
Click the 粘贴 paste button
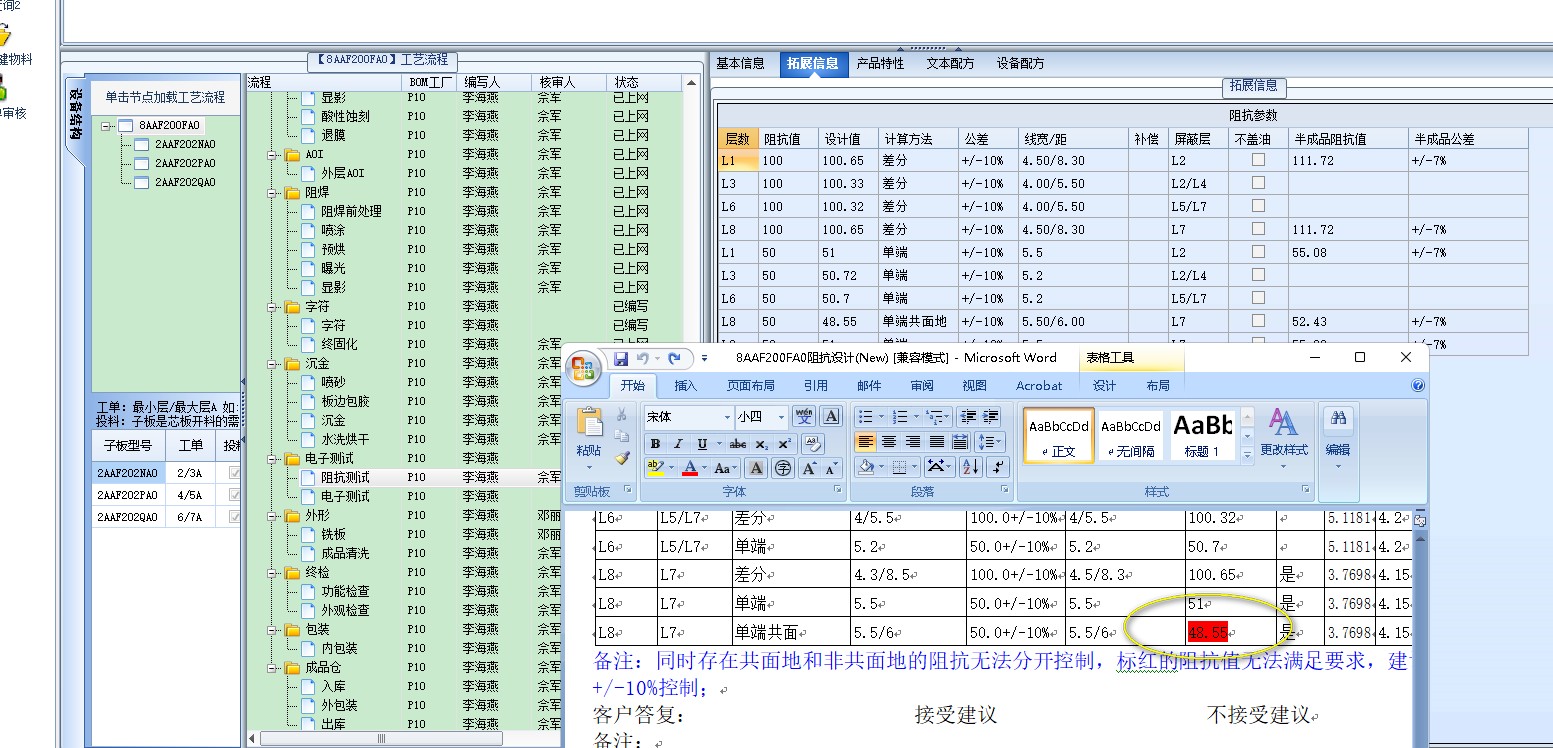[x=589, y=438]
